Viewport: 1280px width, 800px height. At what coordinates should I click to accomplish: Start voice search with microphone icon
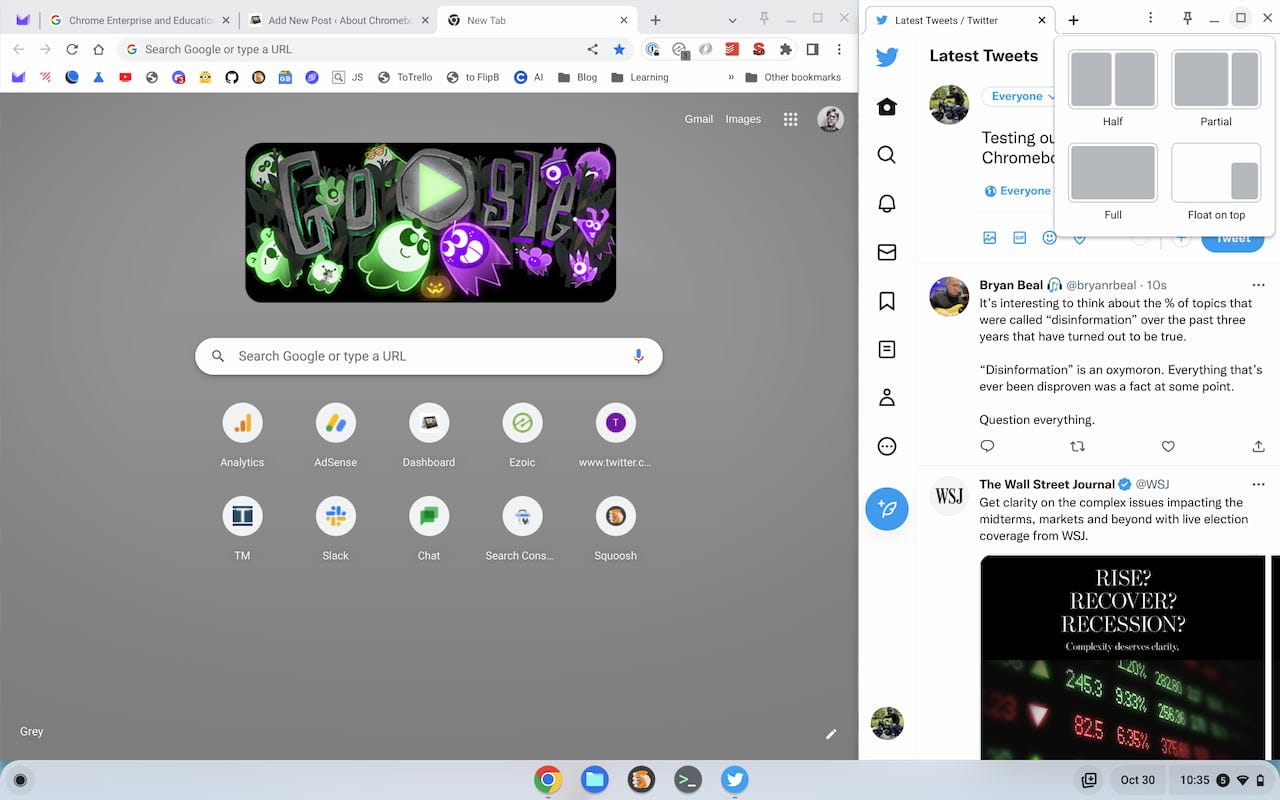(x=638, y=356)
